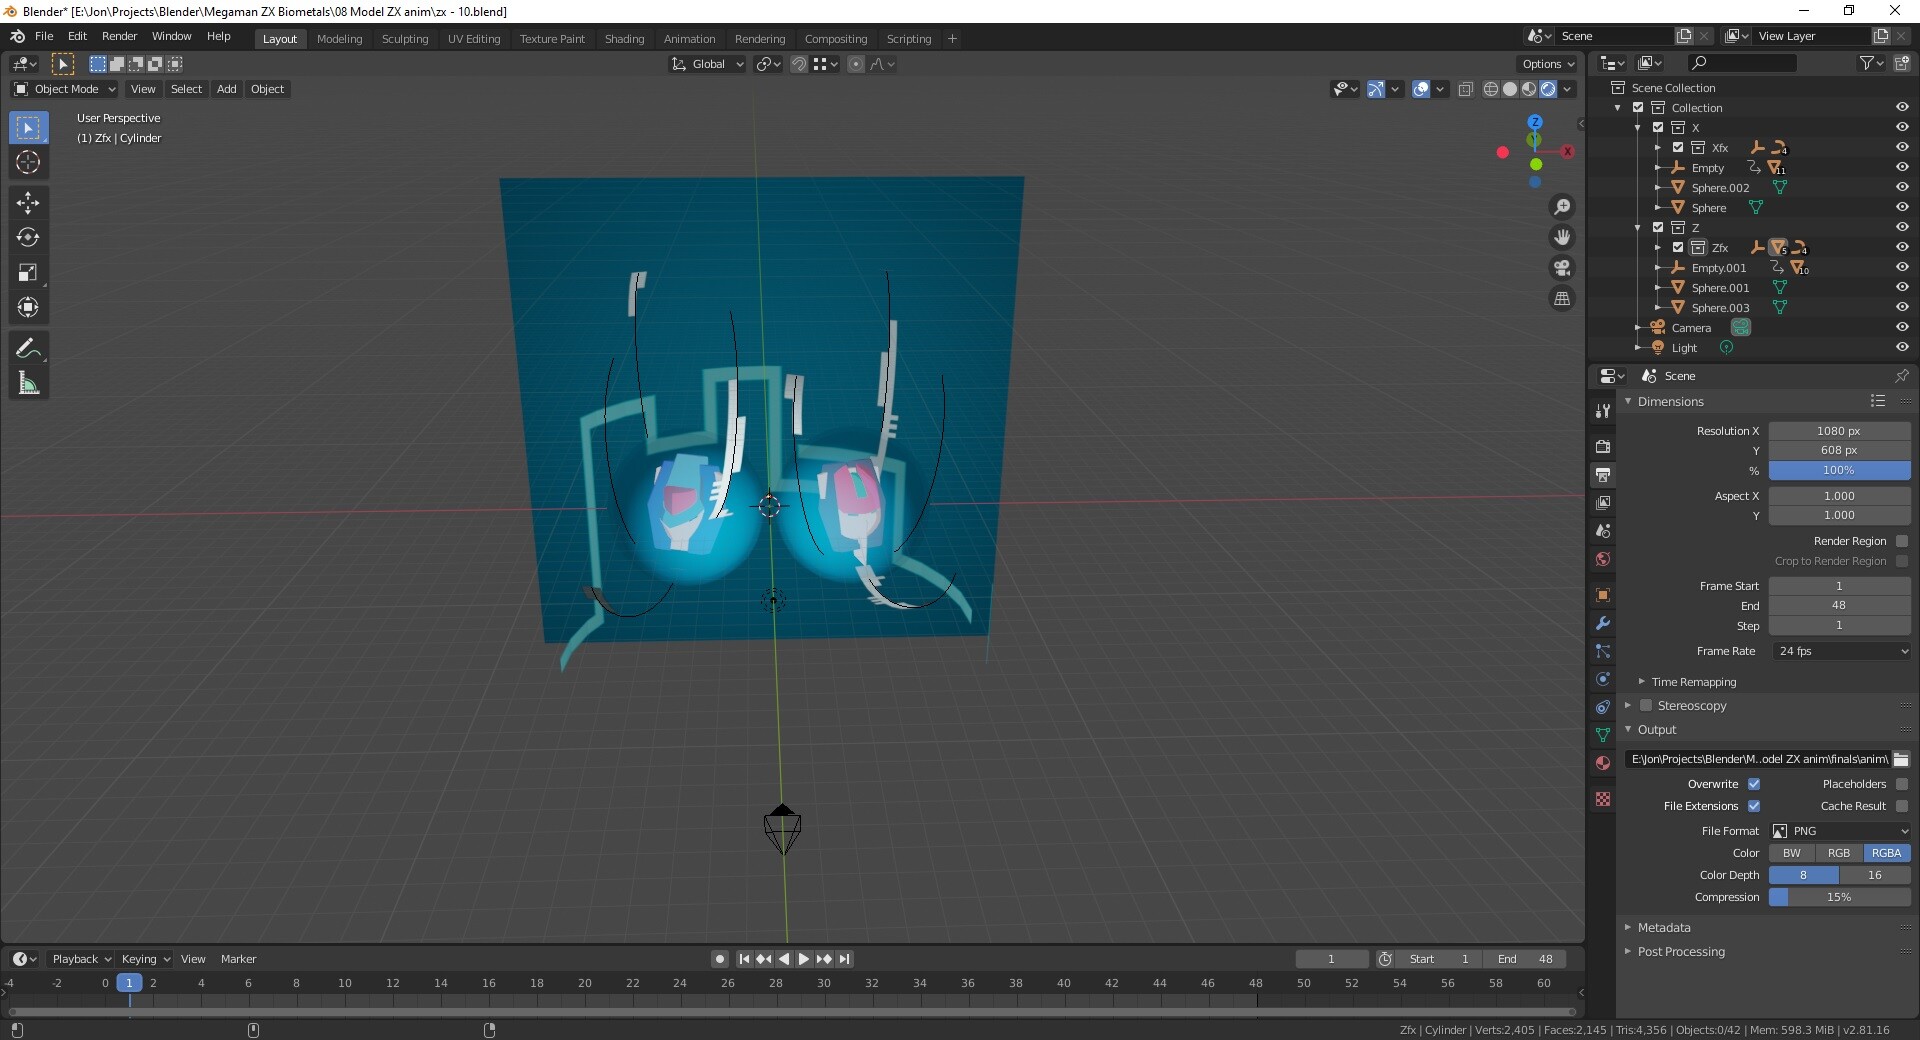Choose the Annotate tool
This screenshot has height=1040, width=1920.
tap(28, 349)
